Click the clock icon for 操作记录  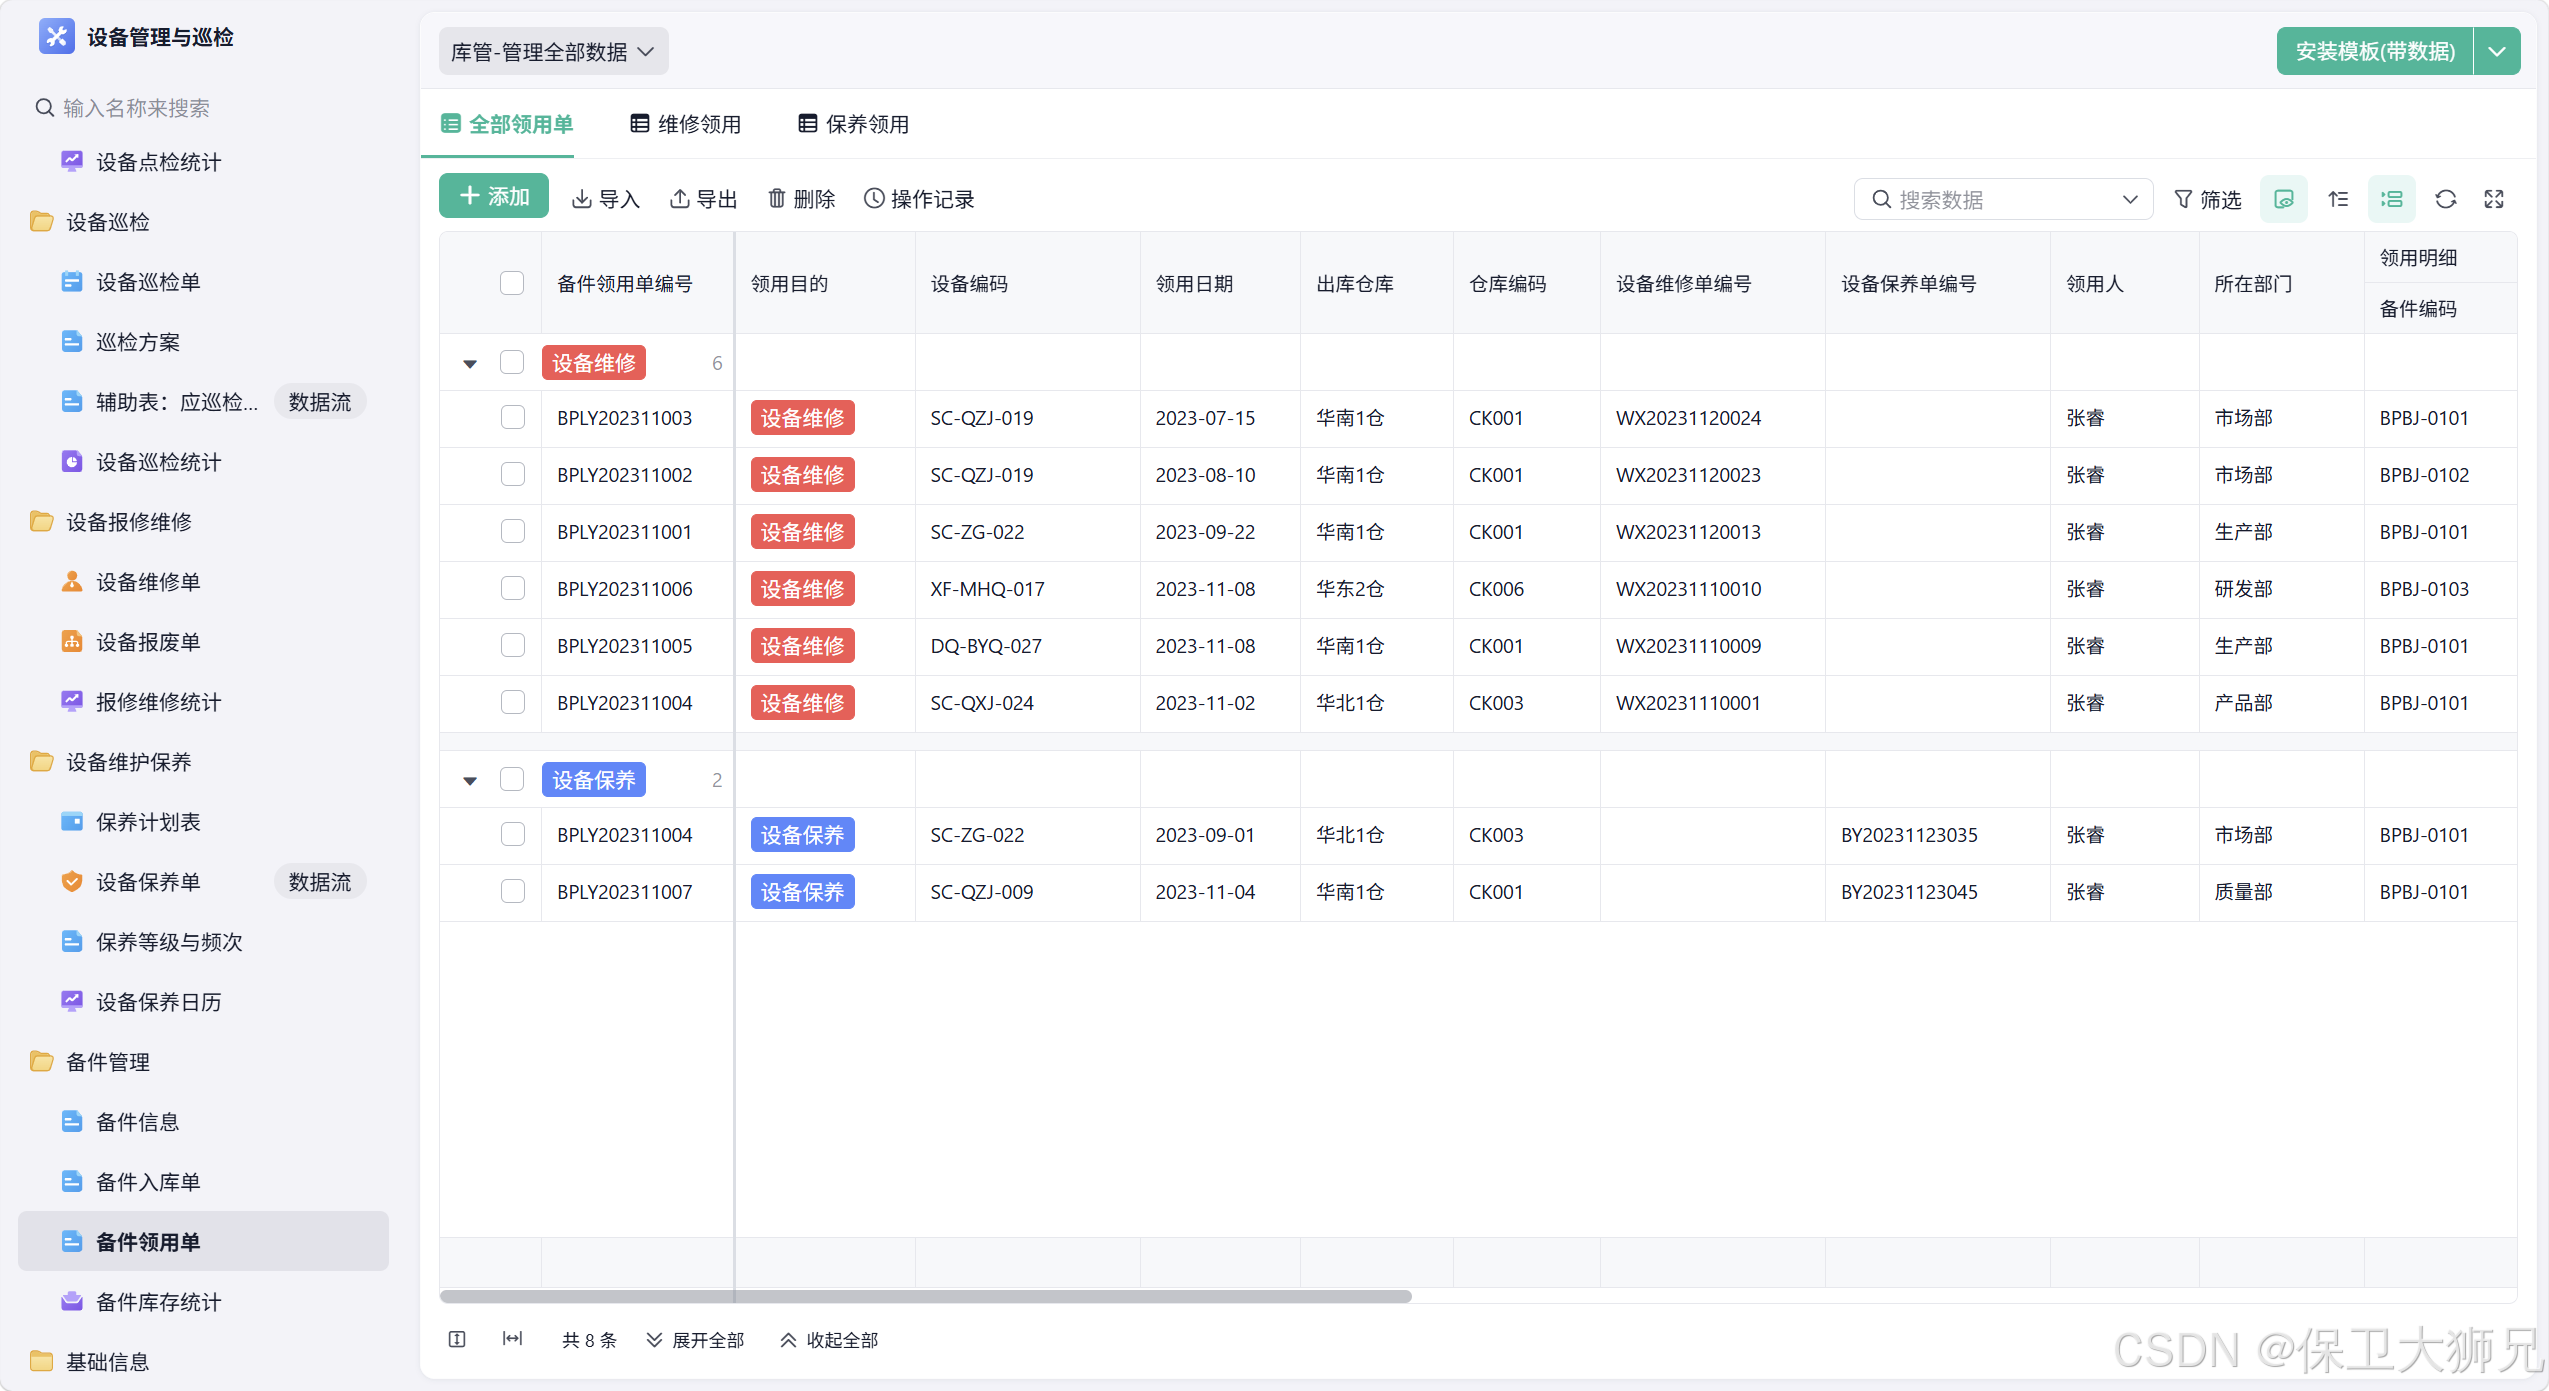coord(874,199)
